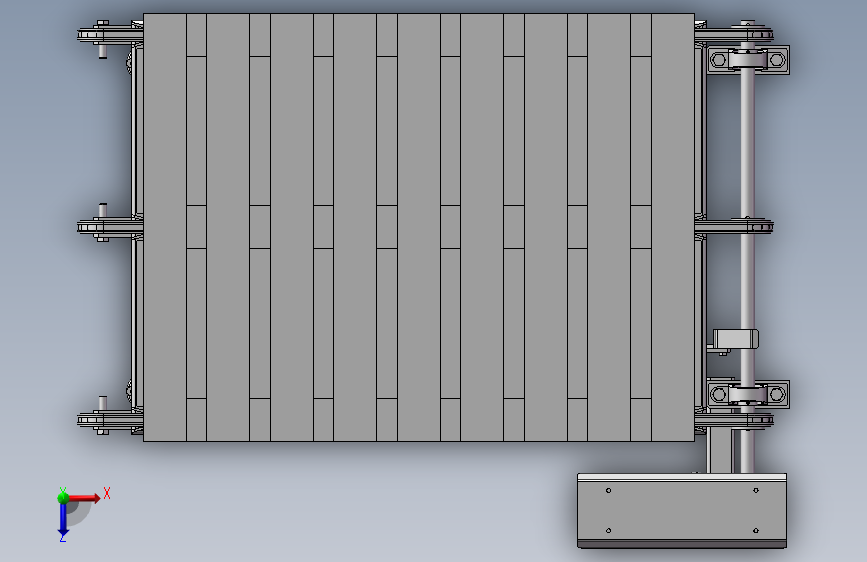Select the top-left idler sprocket assembly
The image size is (867, 562).
coord(109,37)
